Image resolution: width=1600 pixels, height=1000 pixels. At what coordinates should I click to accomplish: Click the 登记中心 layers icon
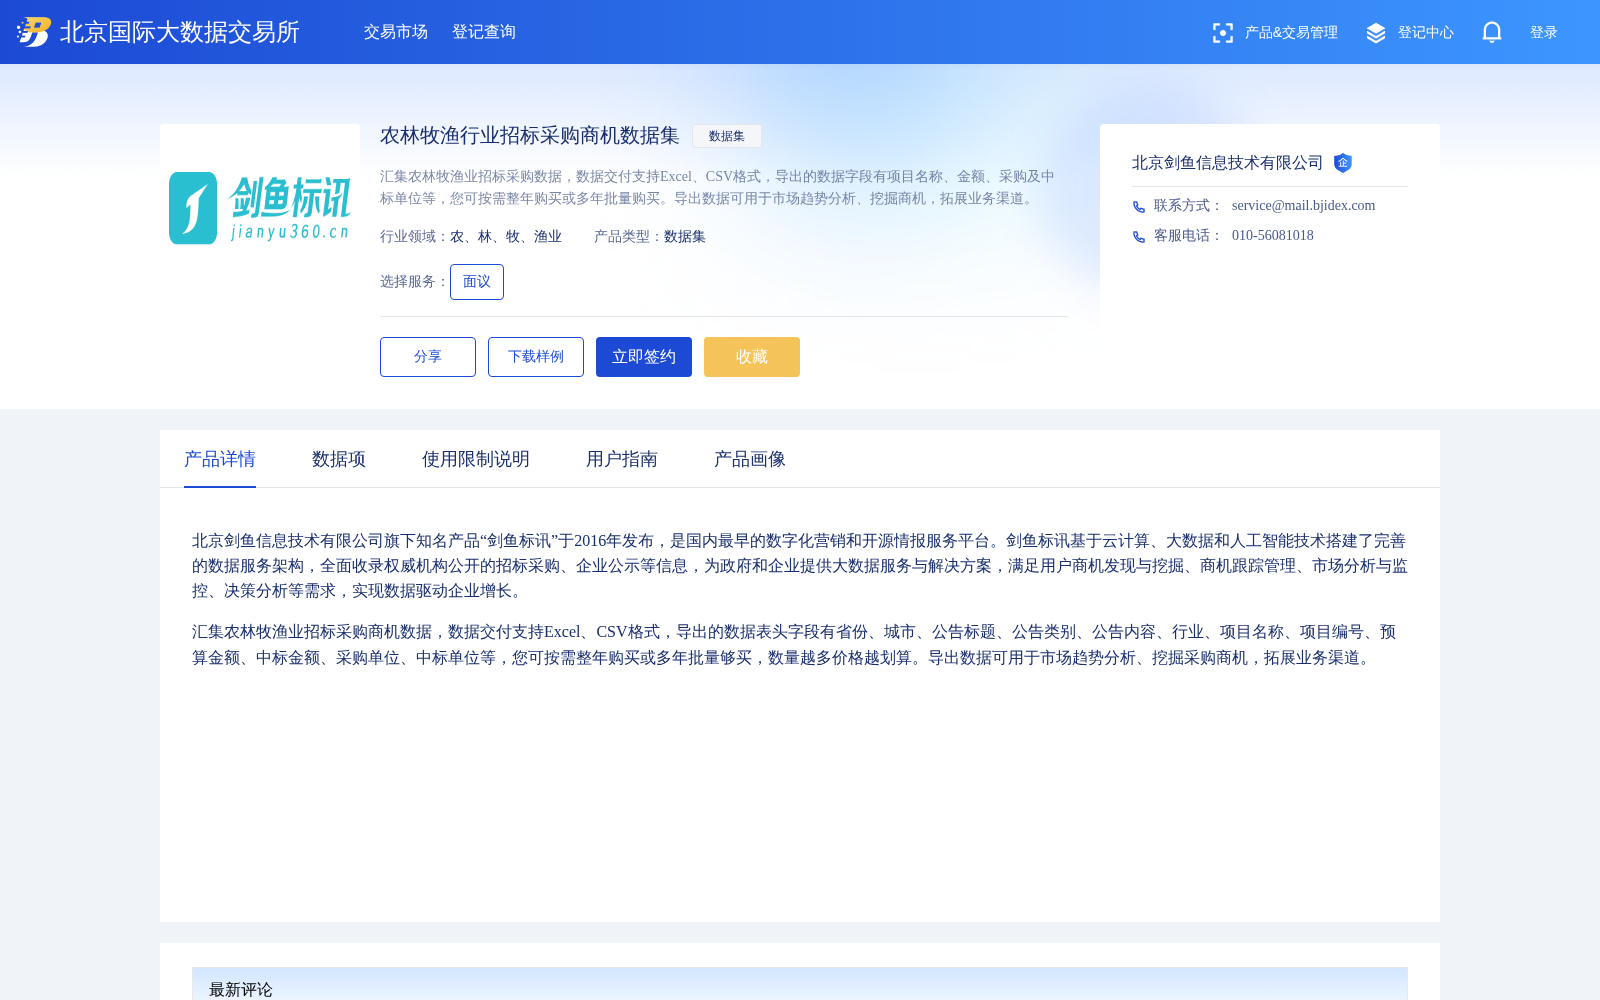pyautogui.click(x=1376, y=33)
